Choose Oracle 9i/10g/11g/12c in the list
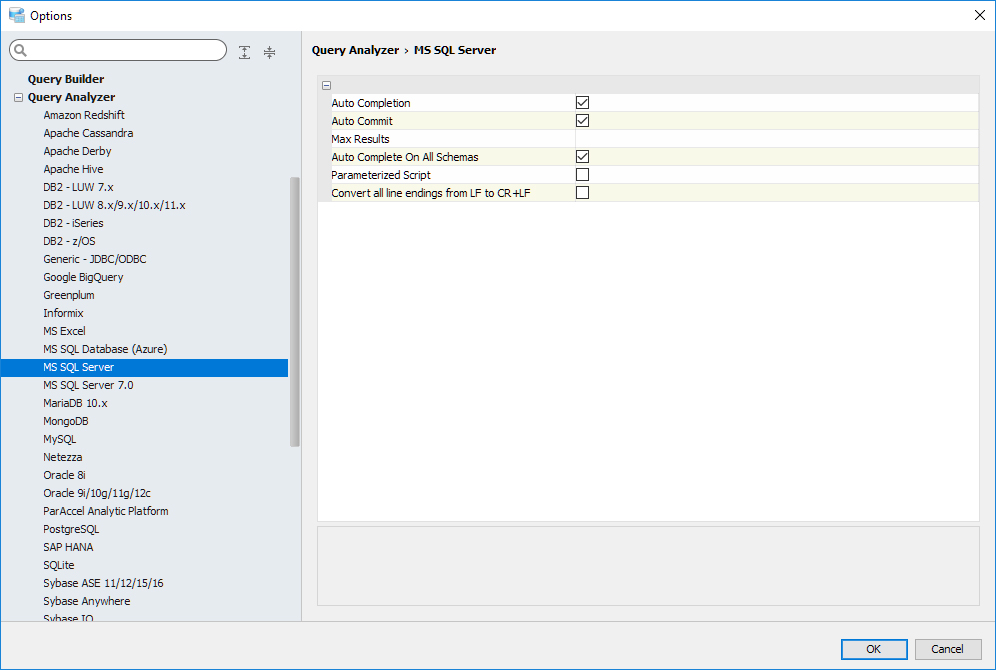The height and width of the screenshot is (670, 996). point(97,493)
